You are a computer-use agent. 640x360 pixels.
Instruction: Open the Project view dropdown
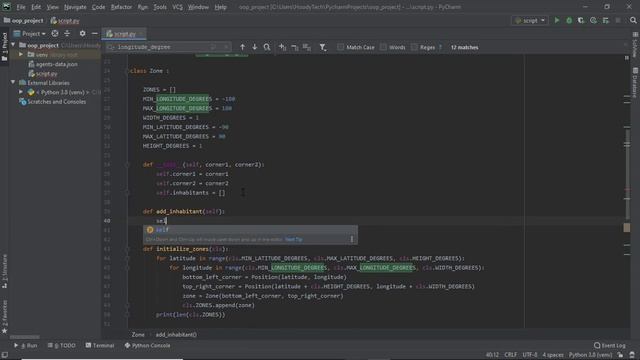pyautogui.click(x=29, y=33)
